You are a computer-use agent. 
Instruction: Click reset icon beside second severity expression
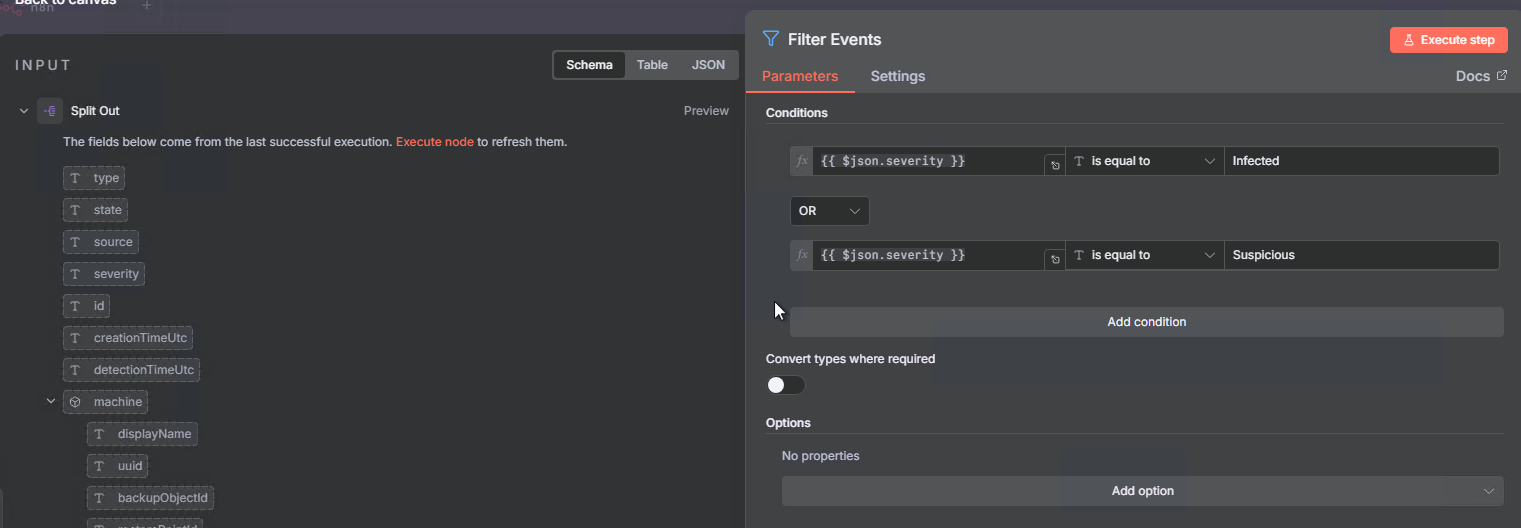tap(1054, 260)
